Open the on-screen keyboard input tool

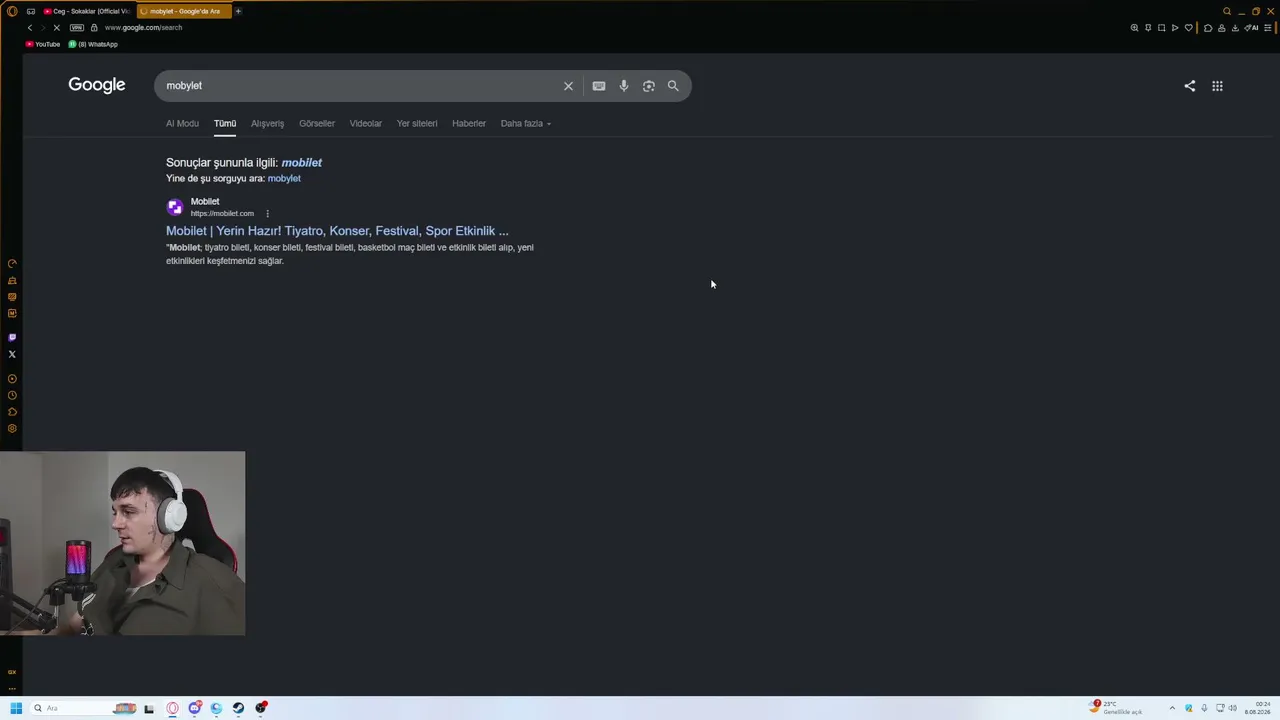(599, 86)
